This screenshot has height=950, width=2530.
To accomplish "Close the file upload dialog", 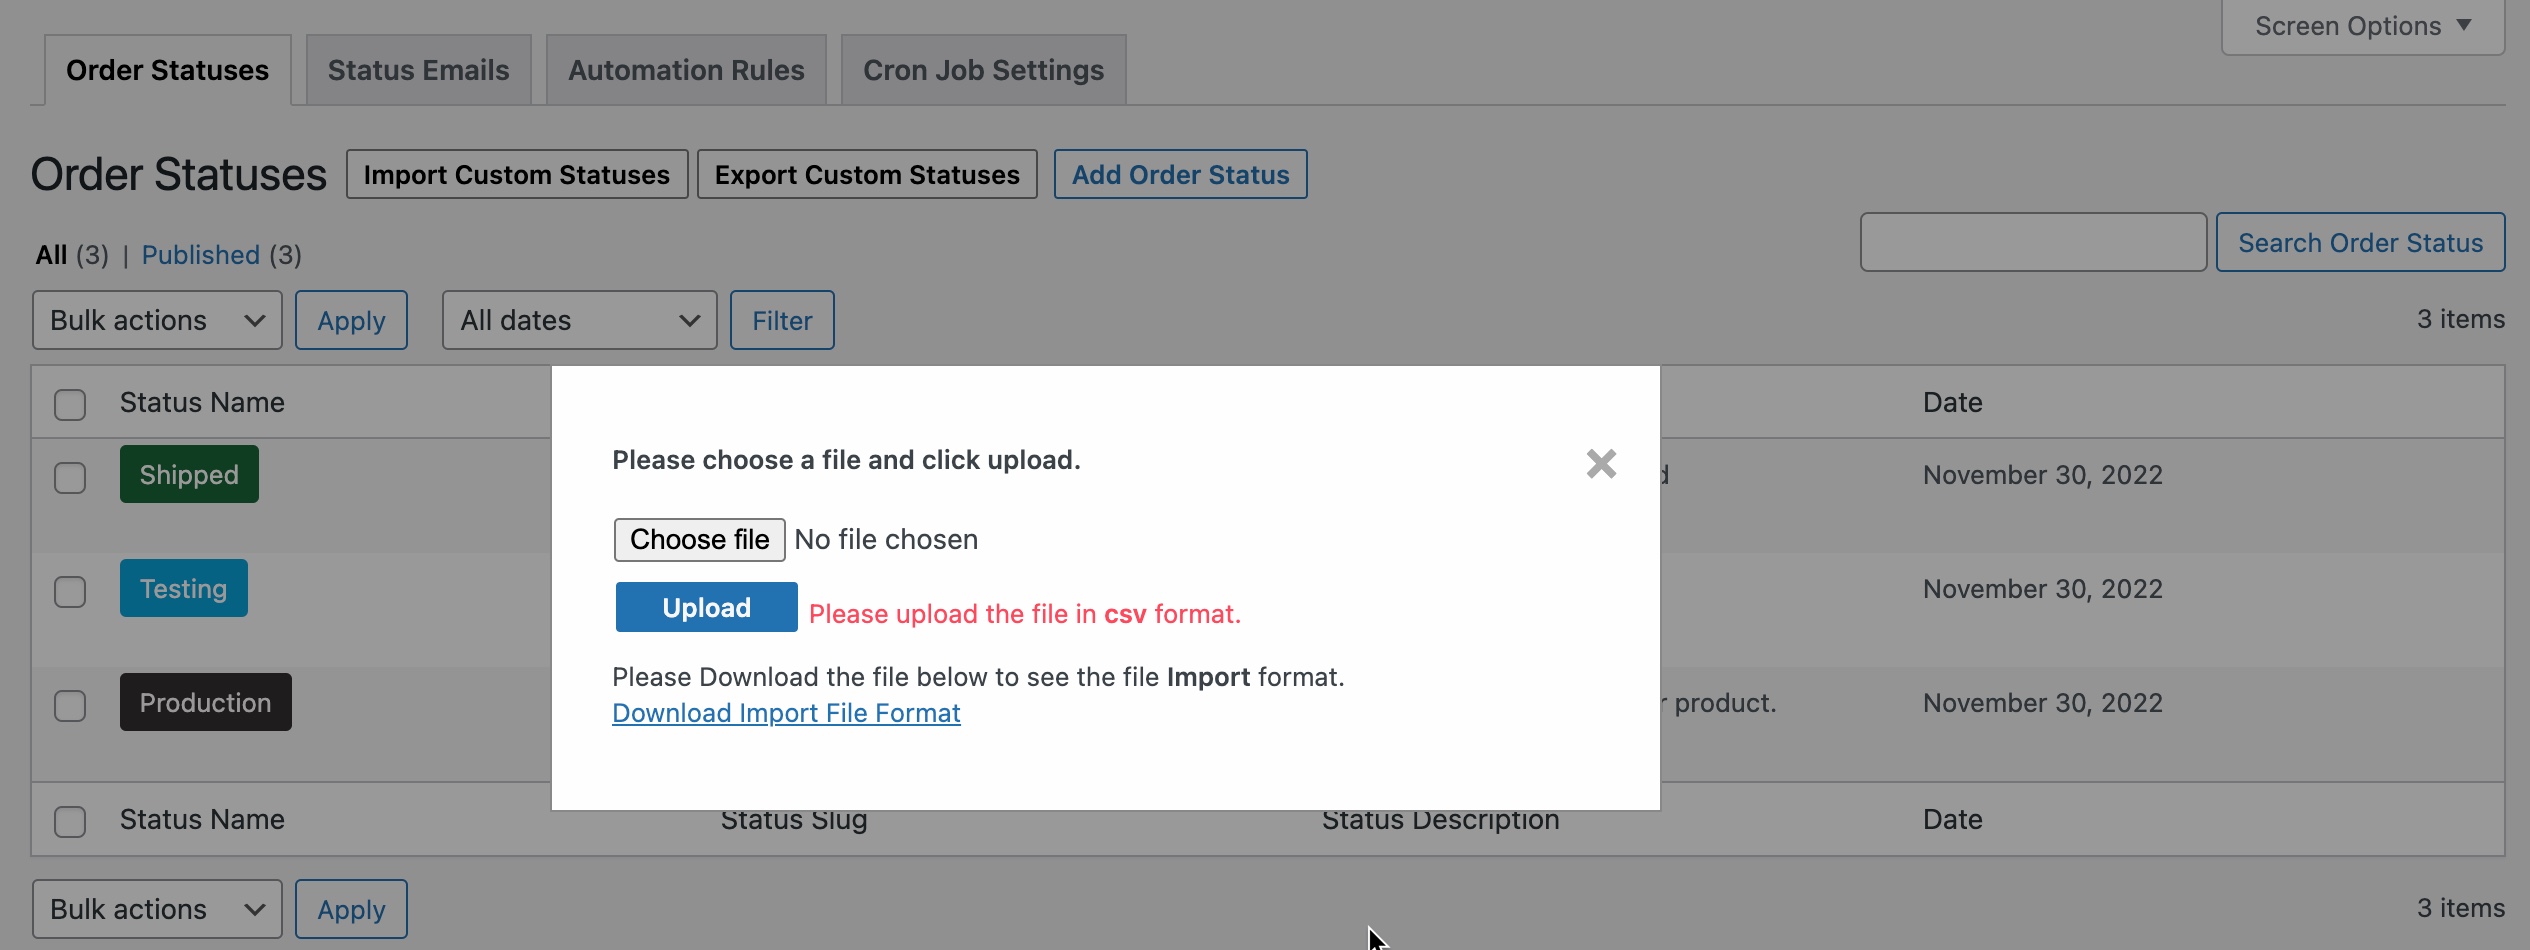I will click(1600, 463).
